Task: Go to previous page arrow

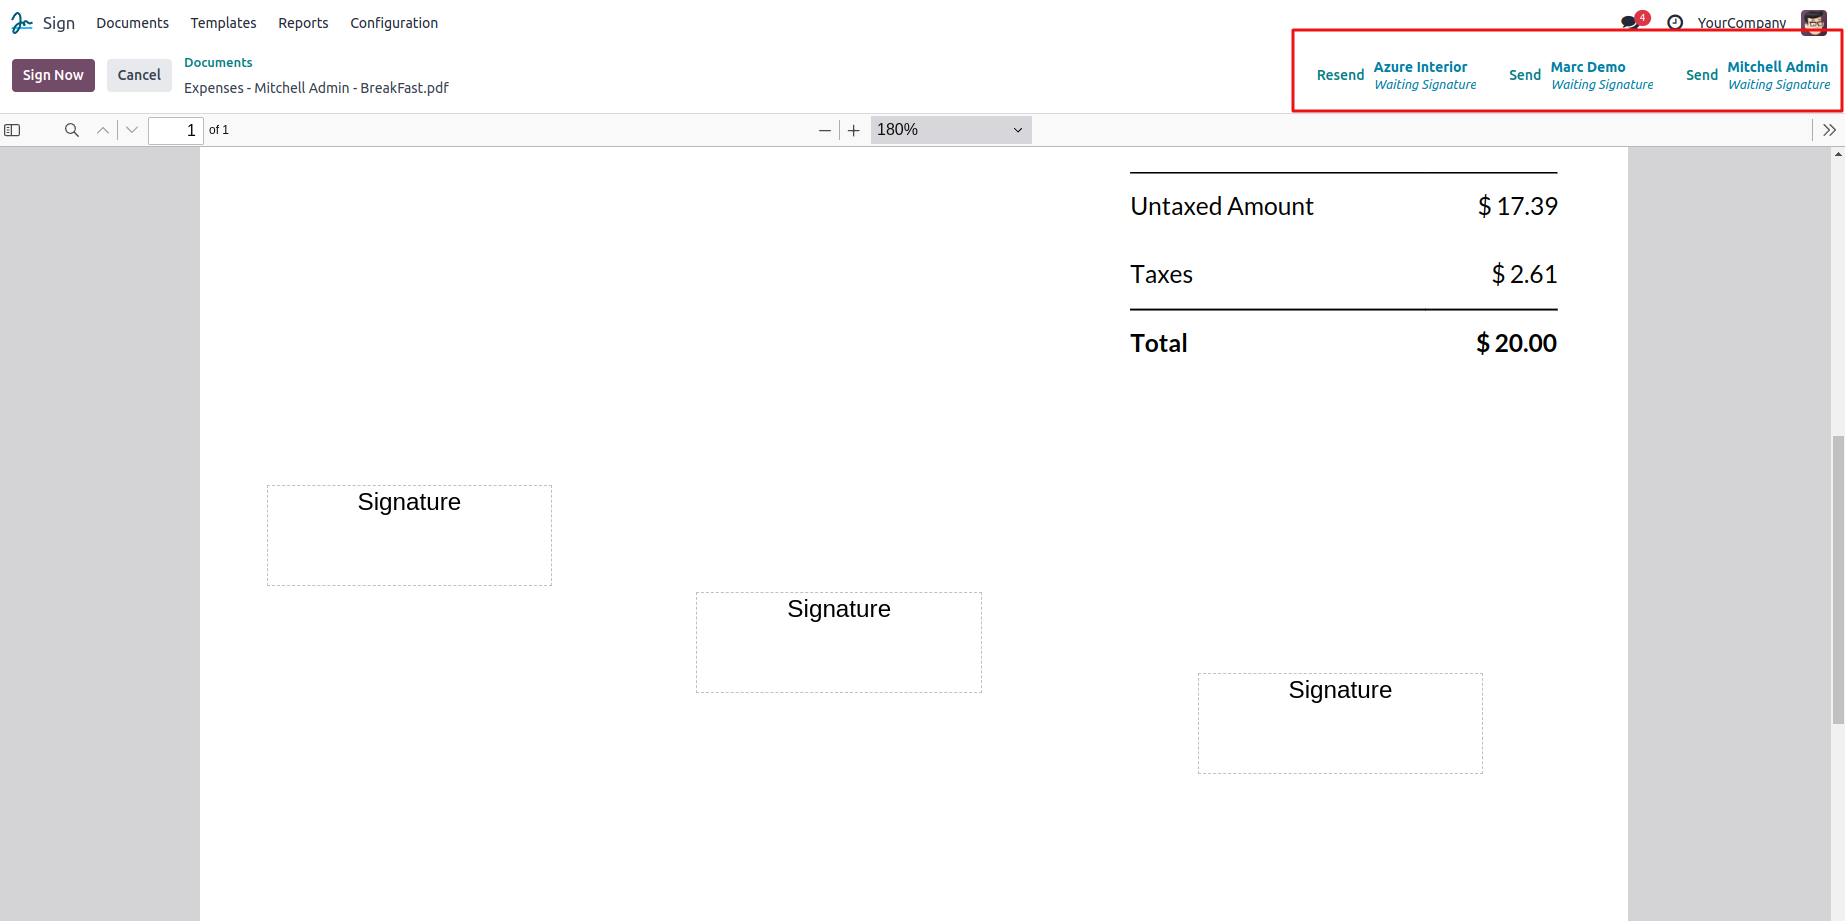Action: click(103, 130)
